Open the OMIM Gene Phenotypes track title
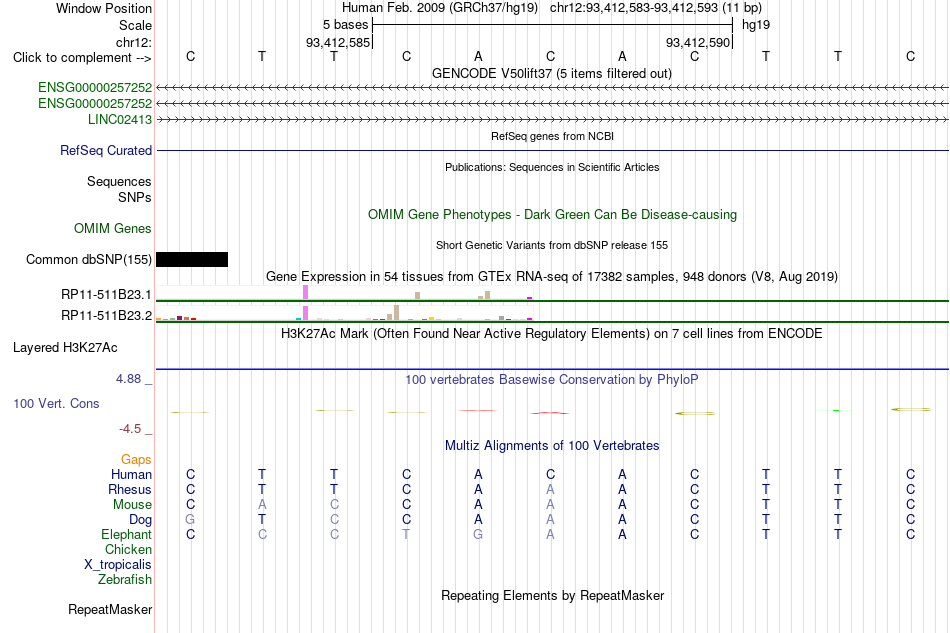The image size is (950, 633). (x=552, y=214)
